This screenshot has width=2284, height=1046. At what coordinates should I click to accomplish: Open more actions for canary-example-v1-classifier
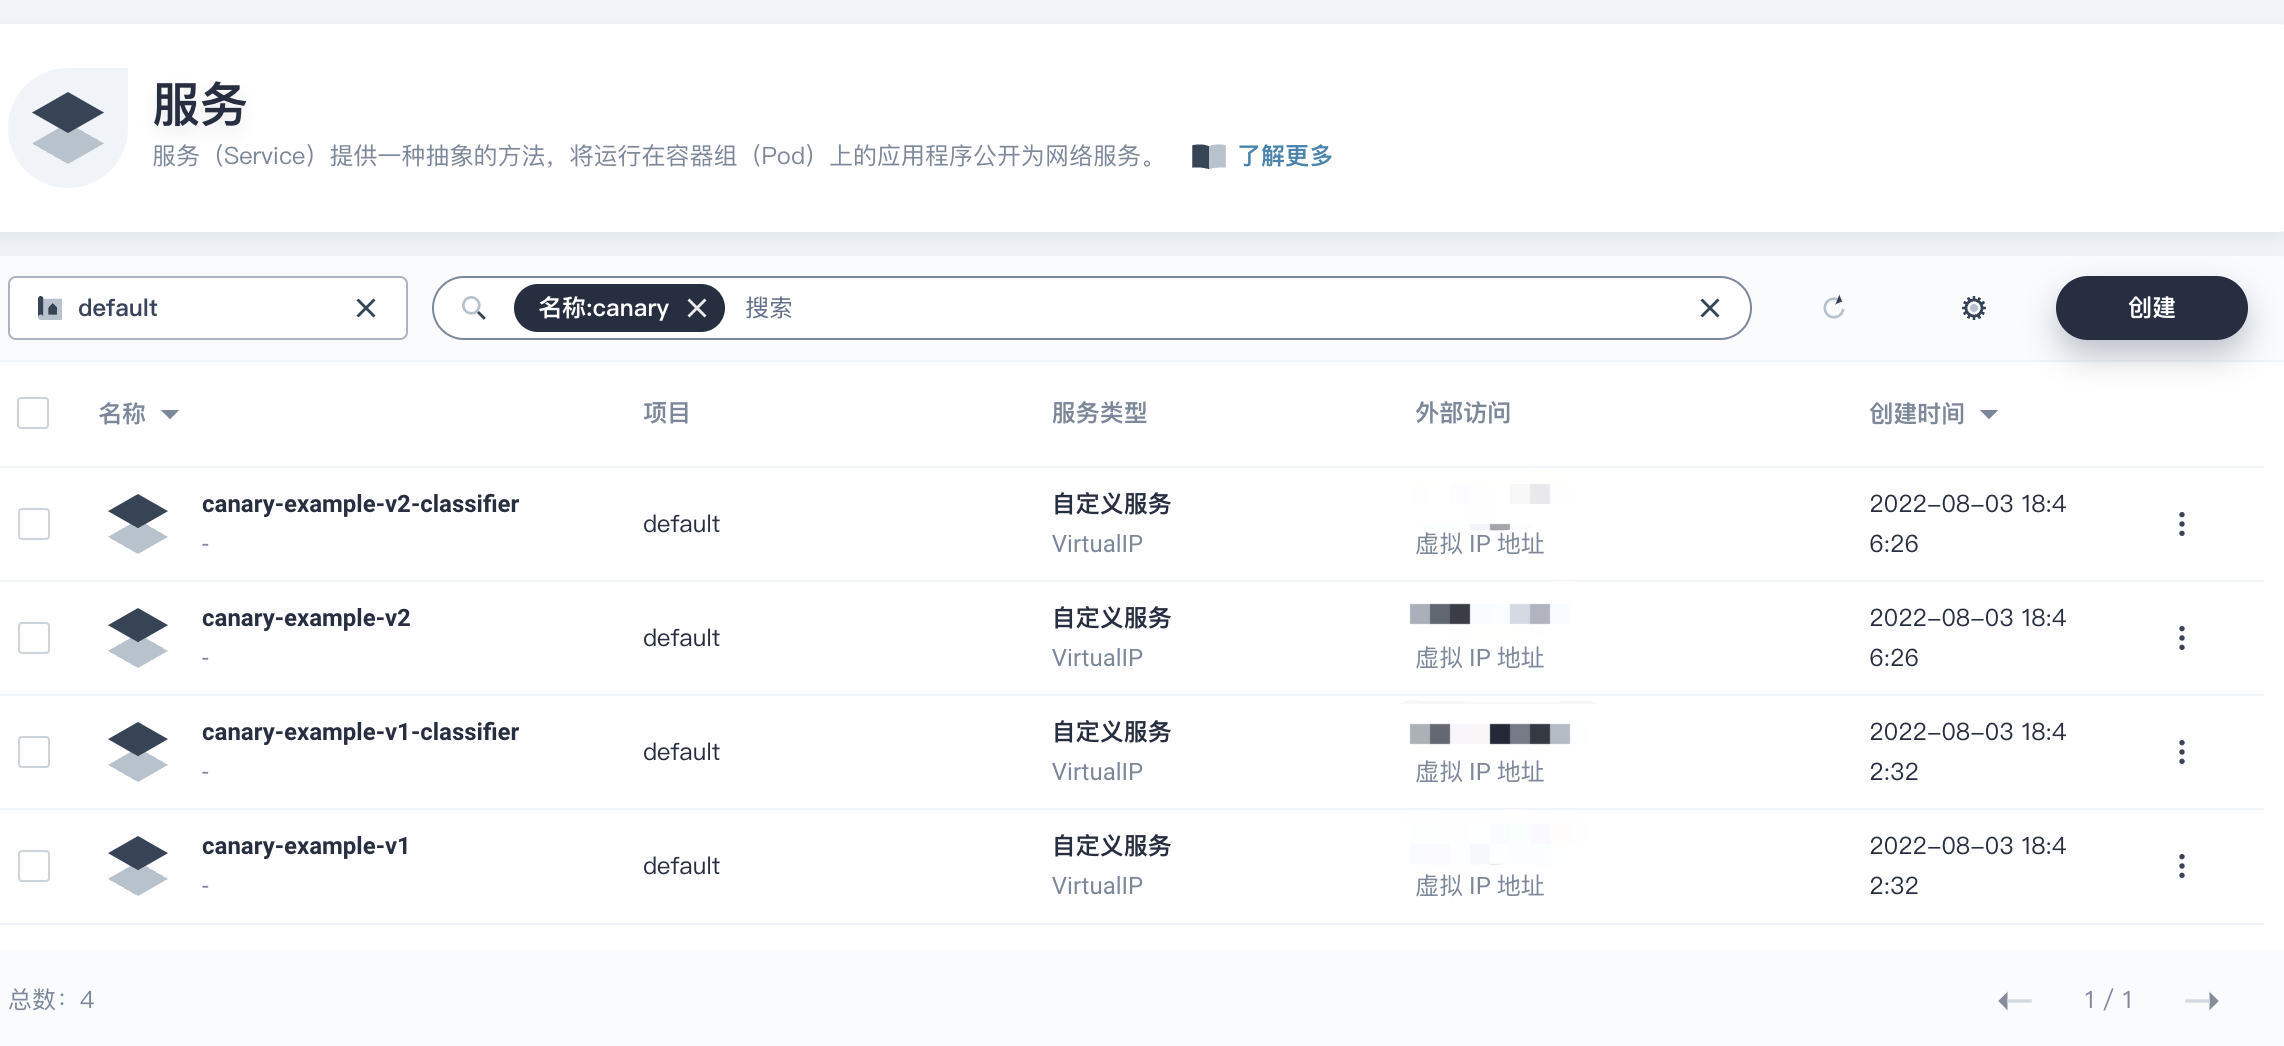click(2181, 752)
